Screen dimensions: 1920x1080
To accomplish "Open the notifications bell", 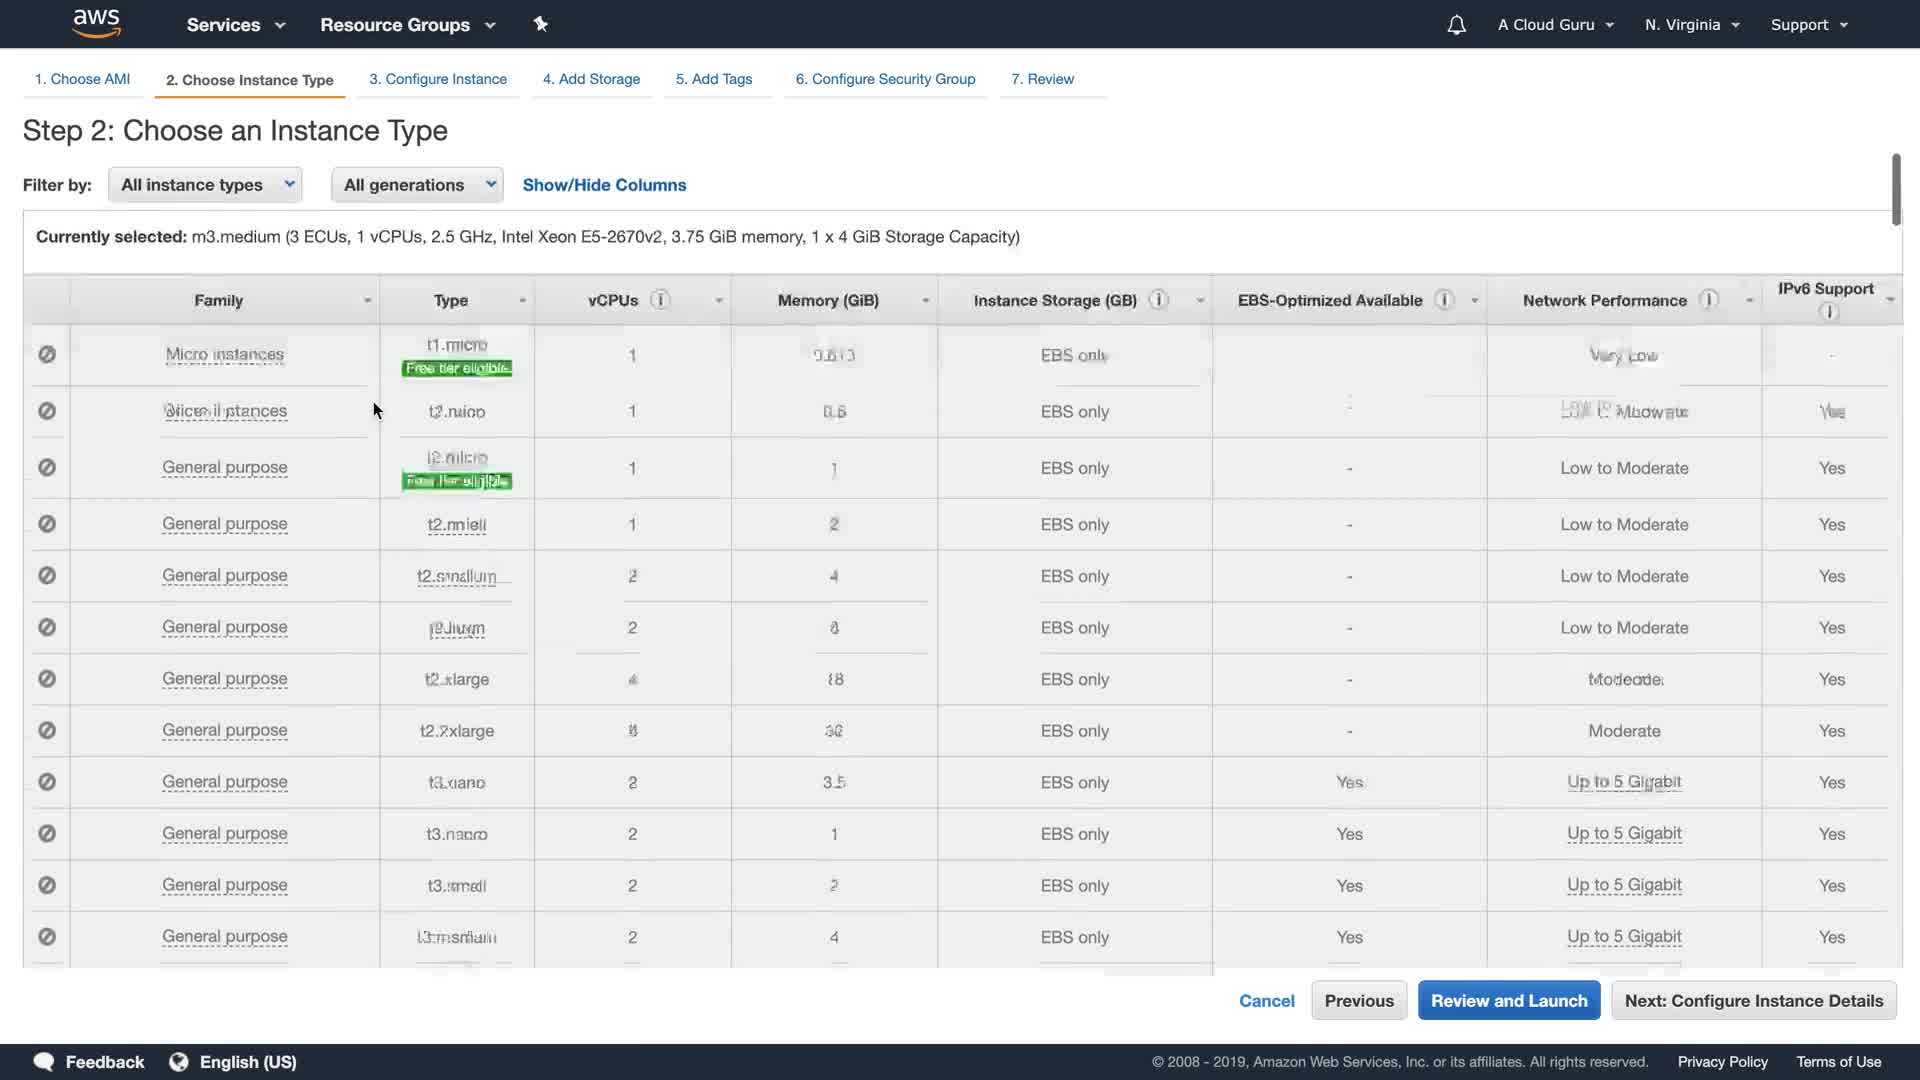I will (1456, 25).
